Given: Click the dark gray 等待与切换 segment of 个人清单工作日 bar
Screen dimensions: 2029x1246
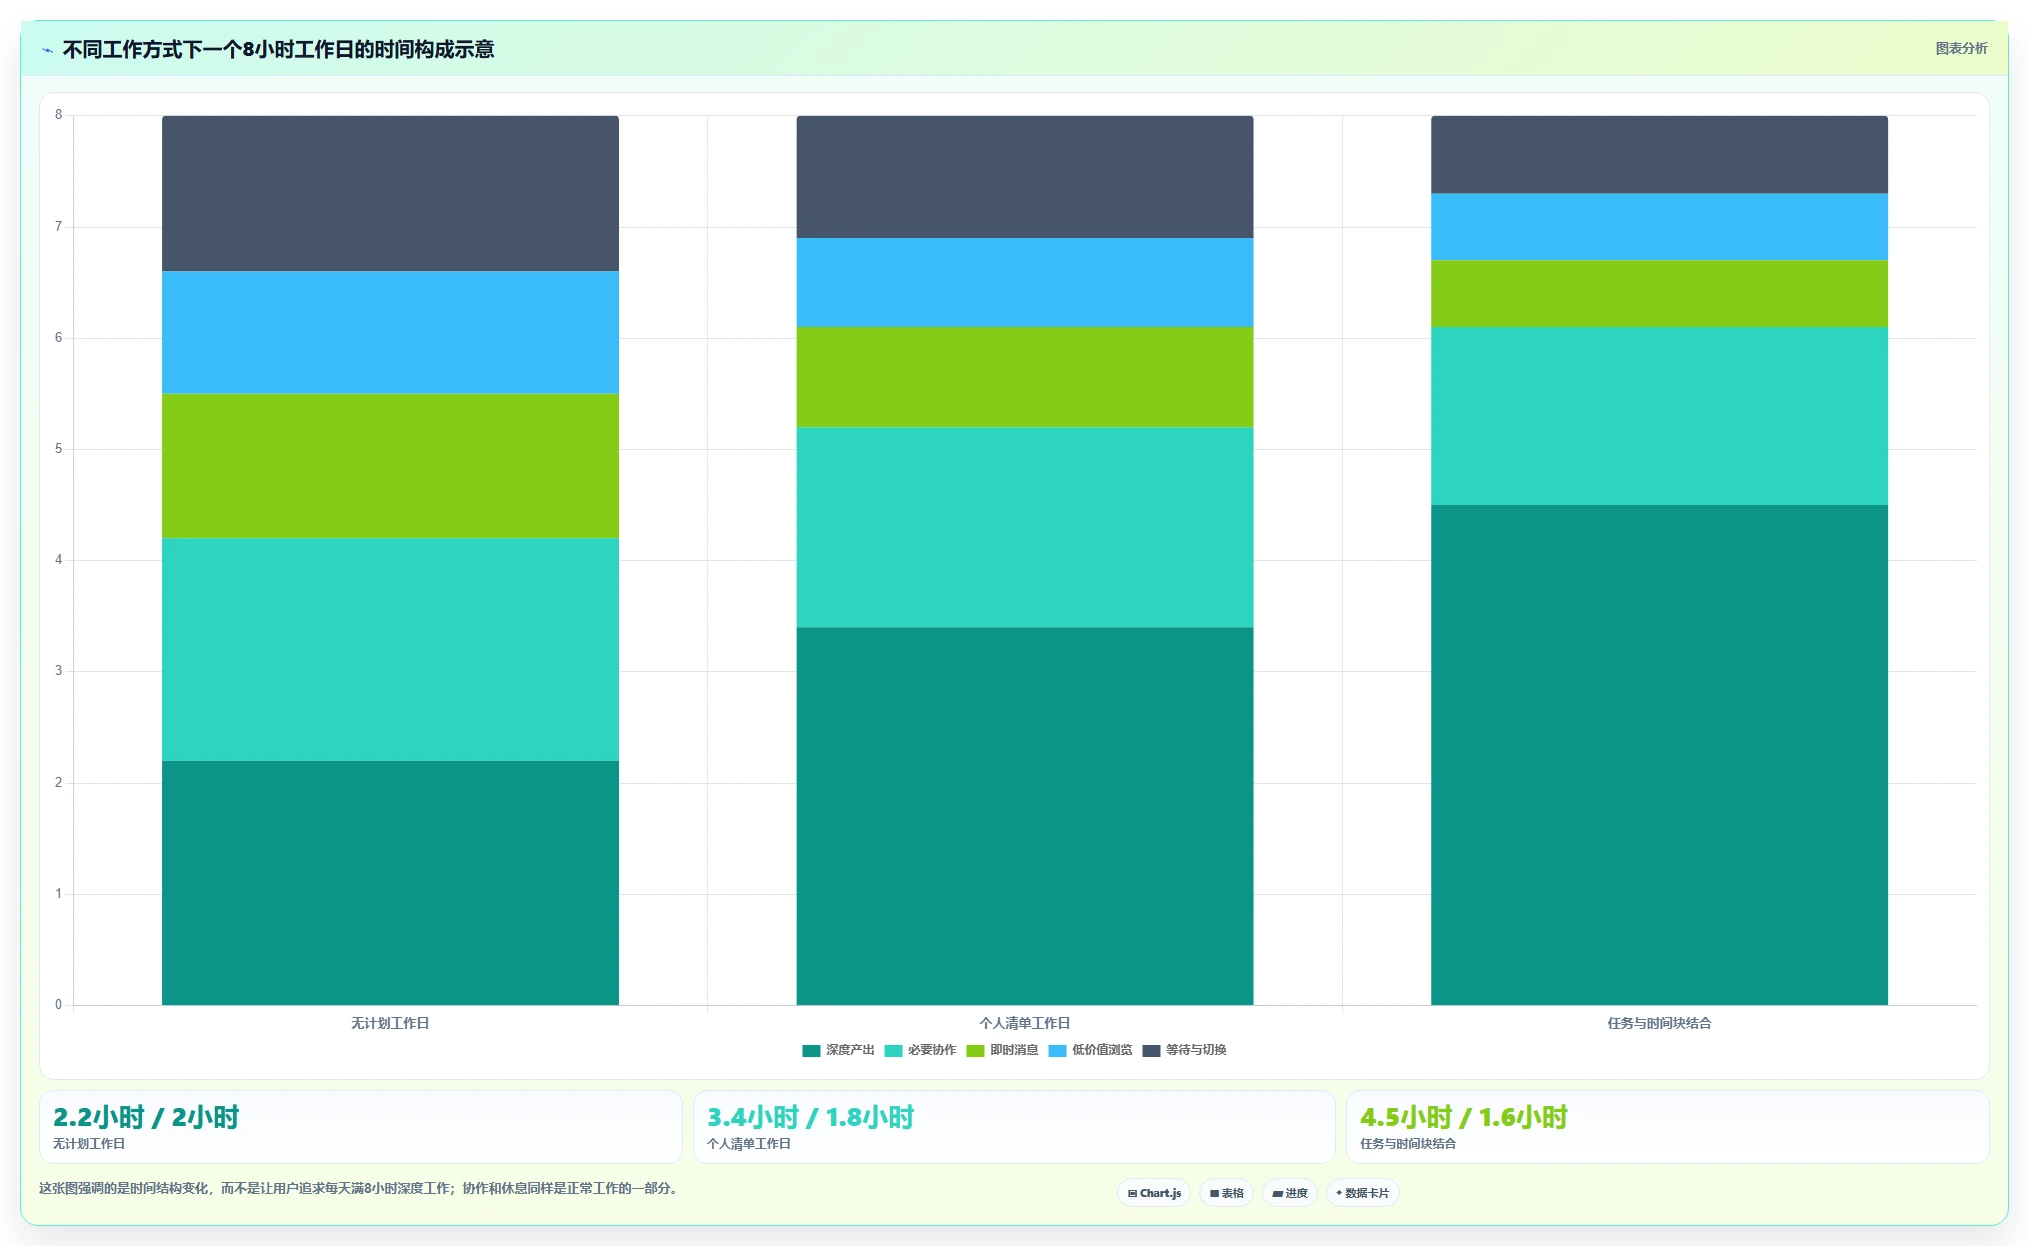Looking at the screenshot, I should coord(1025,177).
